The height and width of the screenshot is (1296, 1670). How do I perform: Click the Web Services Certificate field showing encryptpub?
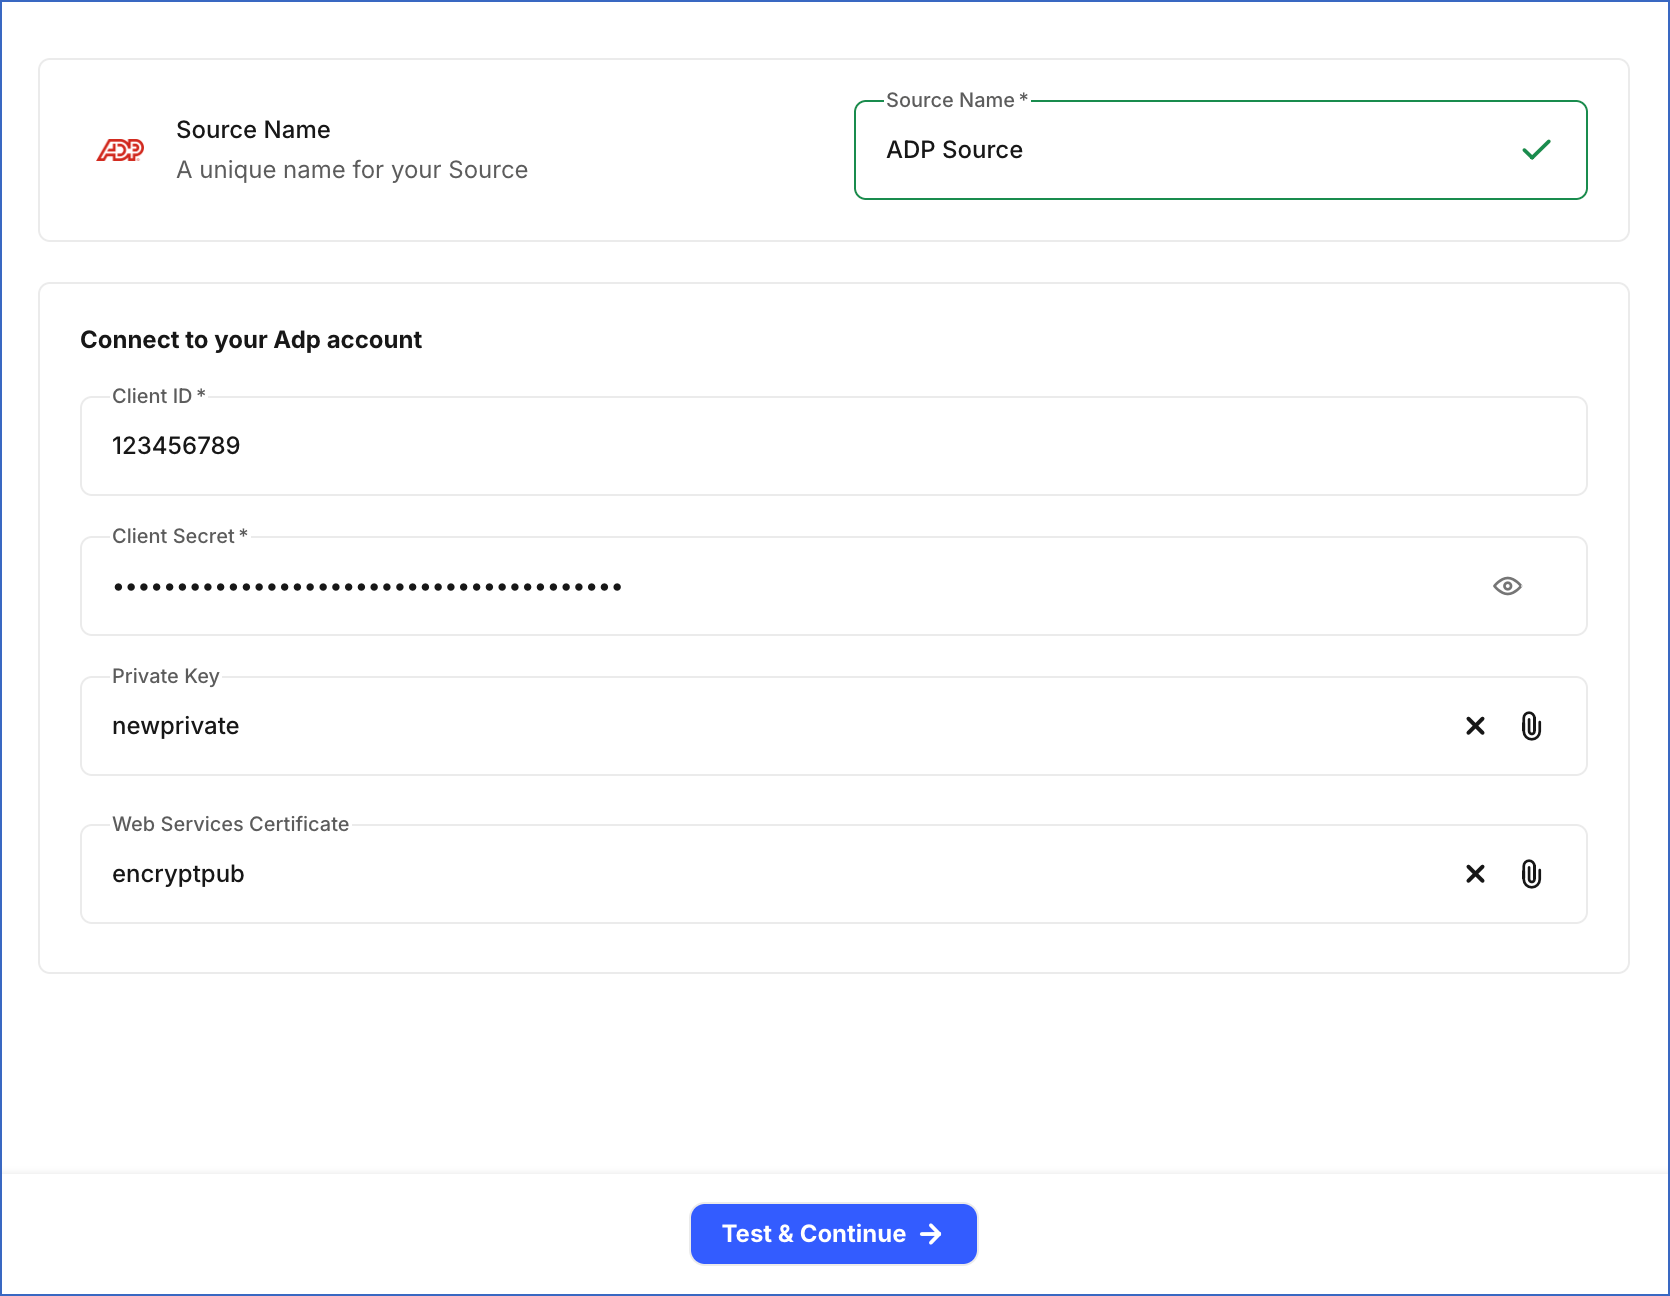(x=833, y=874)
